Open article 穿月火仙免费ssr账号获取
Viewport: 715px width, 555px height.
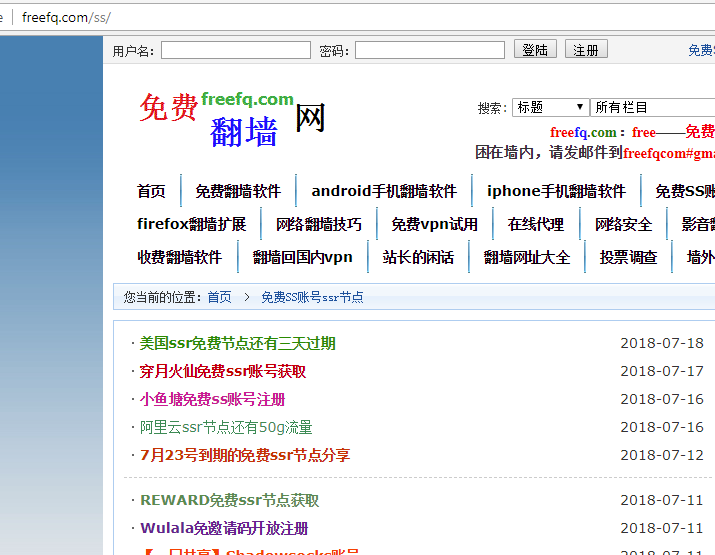tap(223, 371)
